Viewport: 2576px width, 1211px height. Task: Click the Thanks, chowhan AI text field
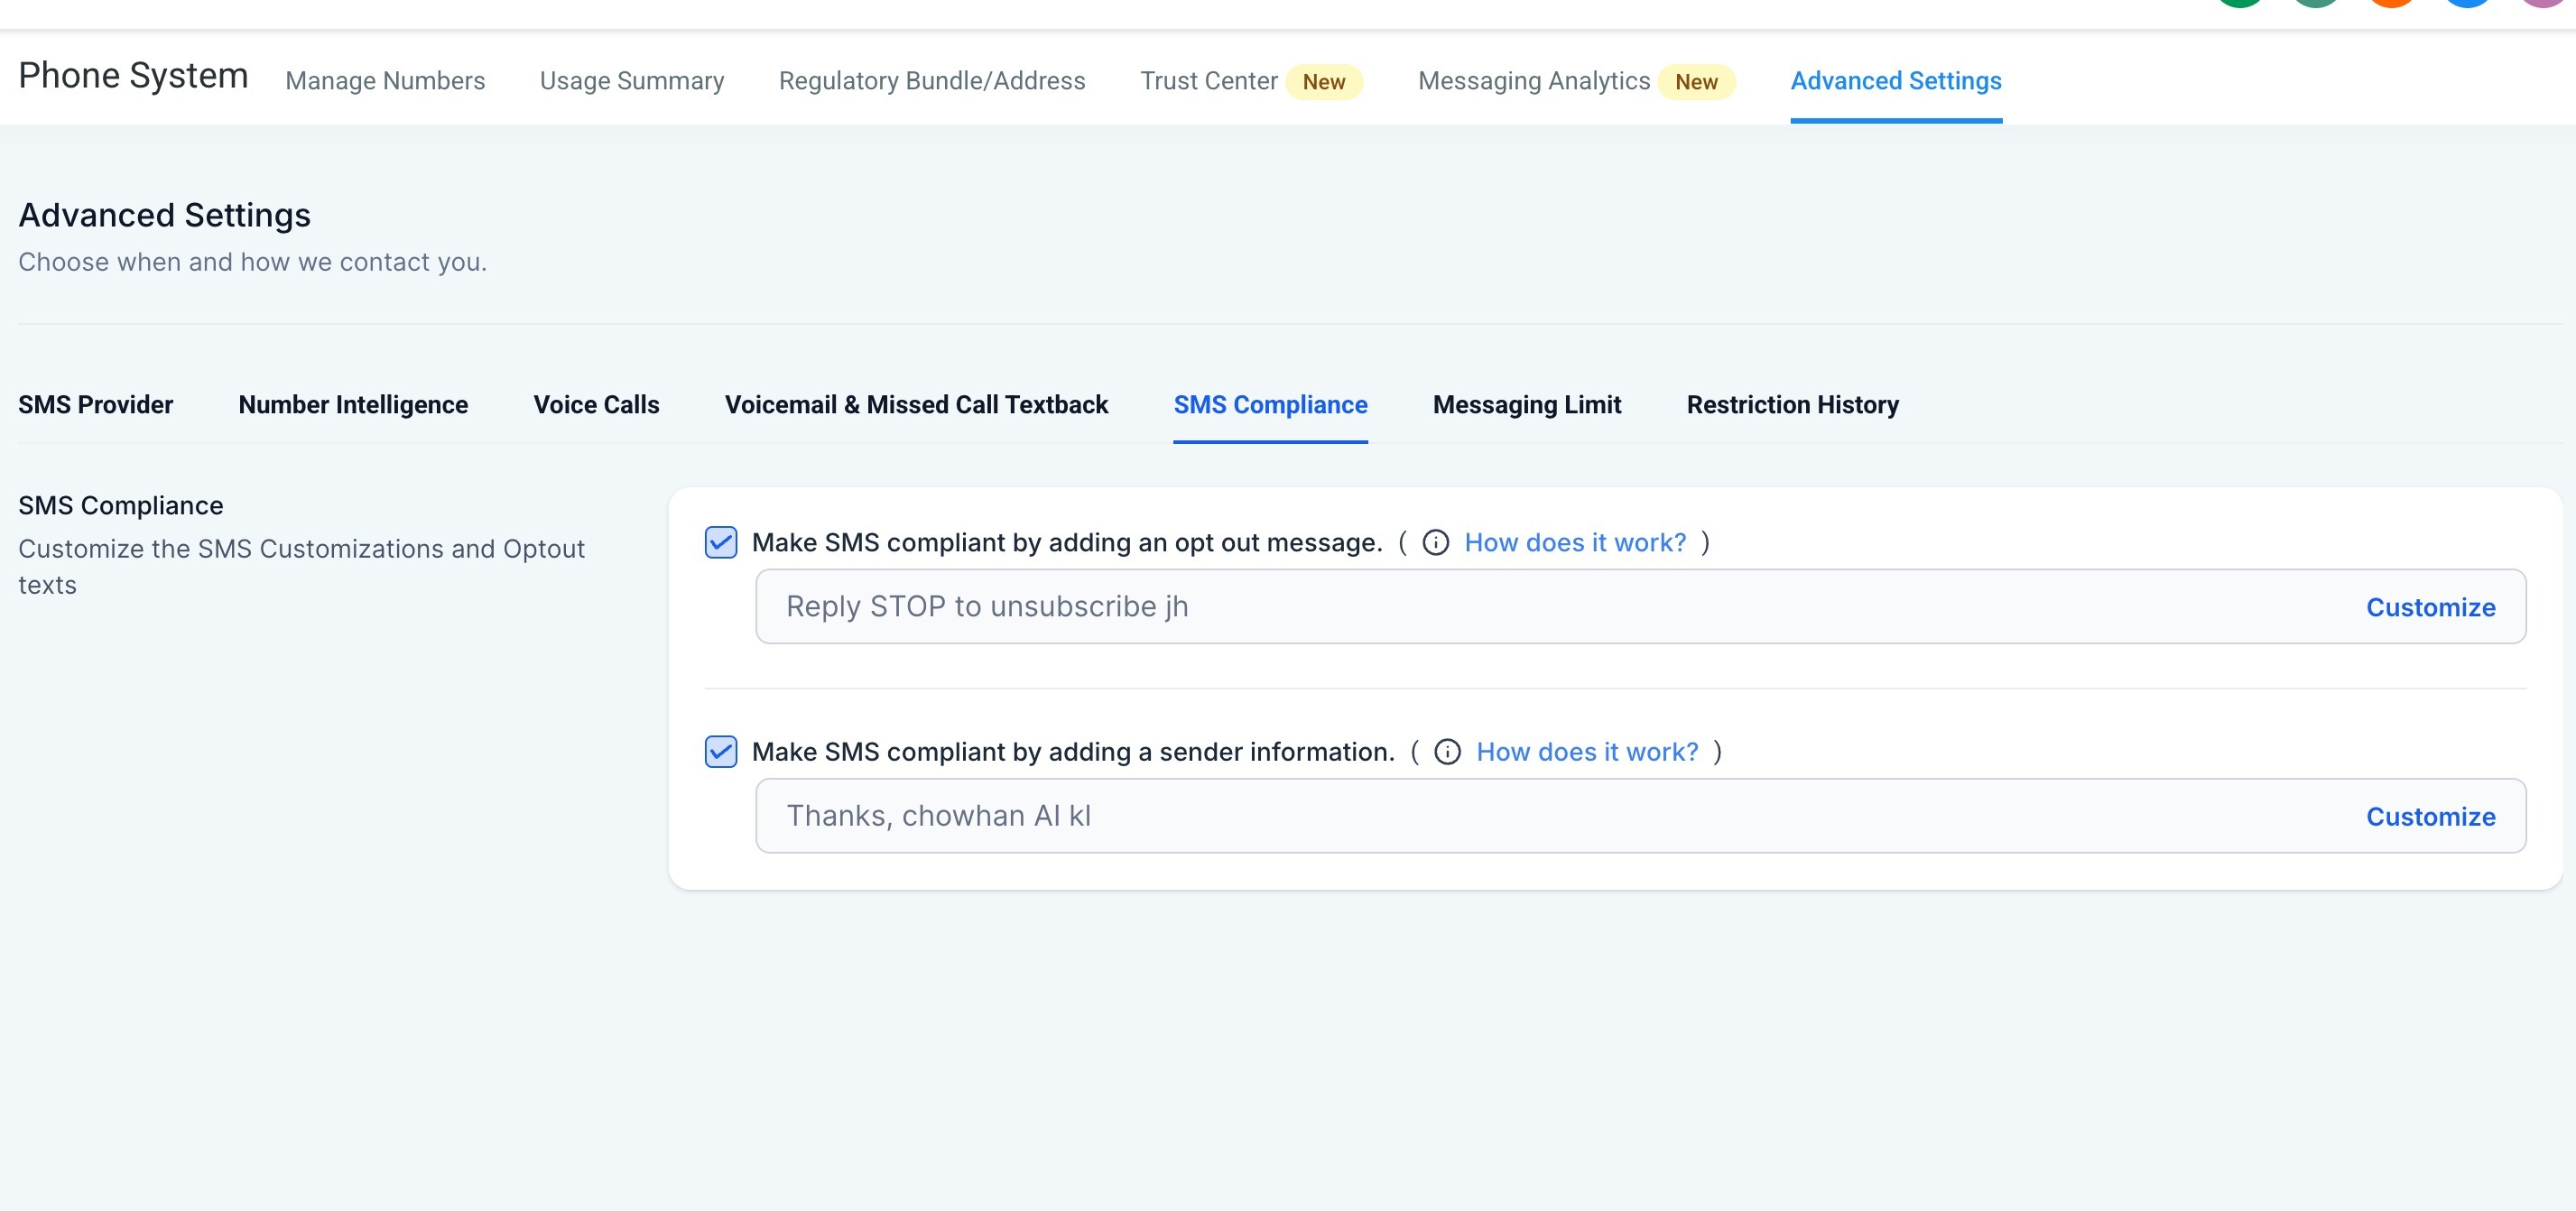(1400, 816)
